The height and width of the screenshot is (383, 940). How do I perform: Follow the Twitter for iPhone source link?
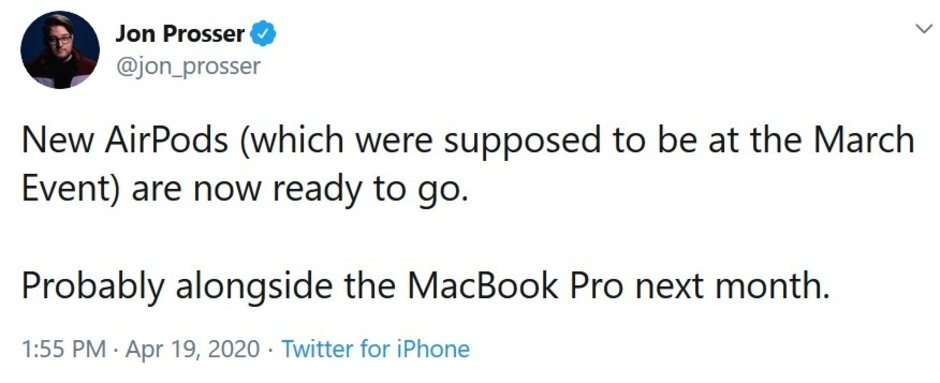click(x=375, y=348)
